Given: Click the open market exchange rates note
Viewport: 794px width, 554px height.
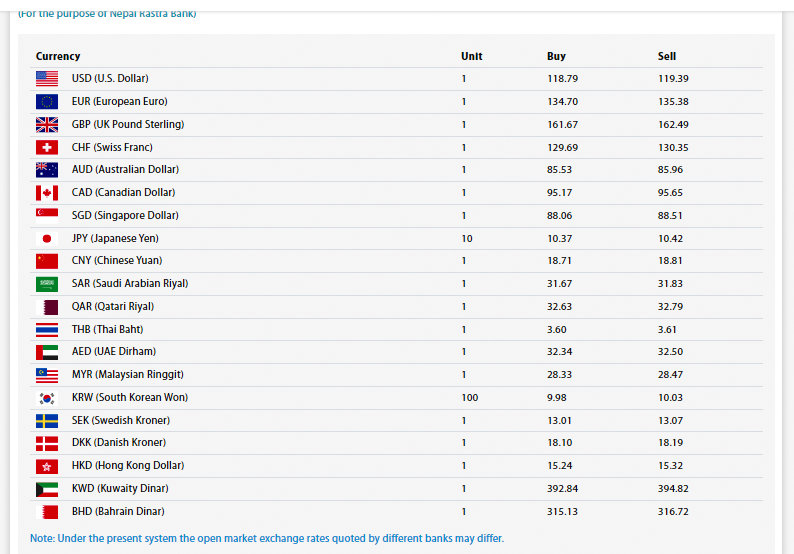Looking at the screenshot, I should point(267,538).
